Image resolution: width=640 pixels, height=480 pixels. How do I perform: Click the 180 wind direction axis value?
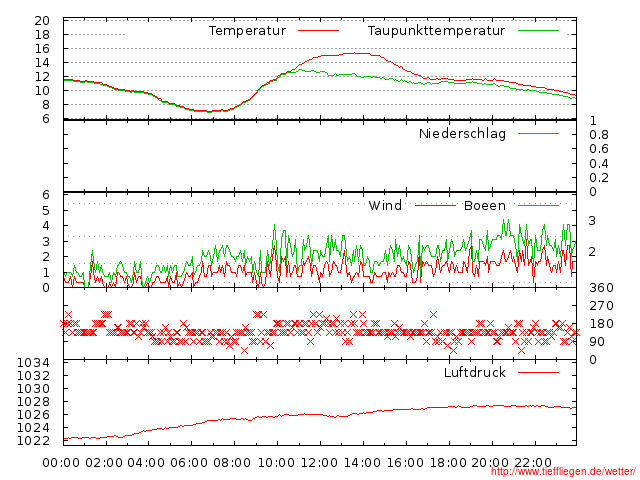[x=601, y=324]
